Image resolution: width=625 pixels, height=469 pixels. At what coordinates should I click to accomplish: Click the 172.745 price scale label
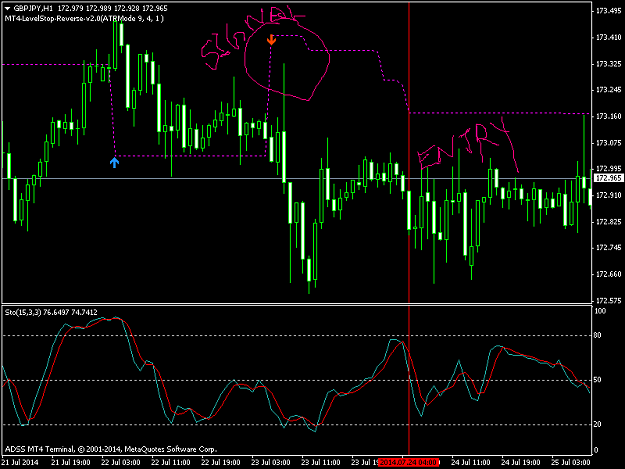pyautogui.click(x=608, y=248)
